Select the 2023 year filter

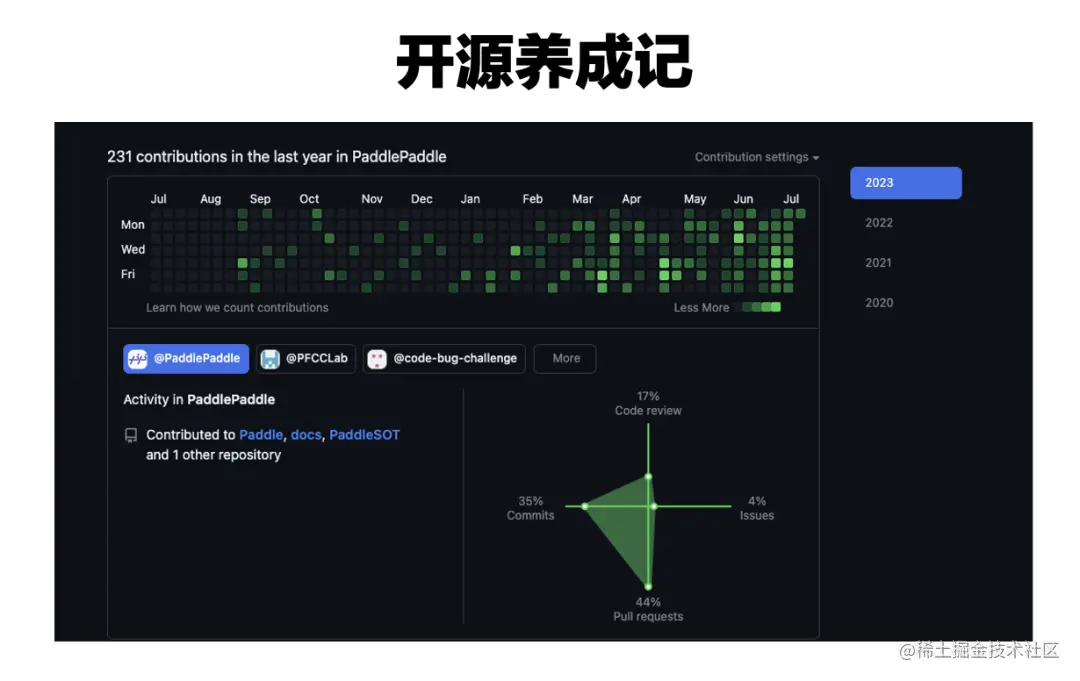[906, 182]
